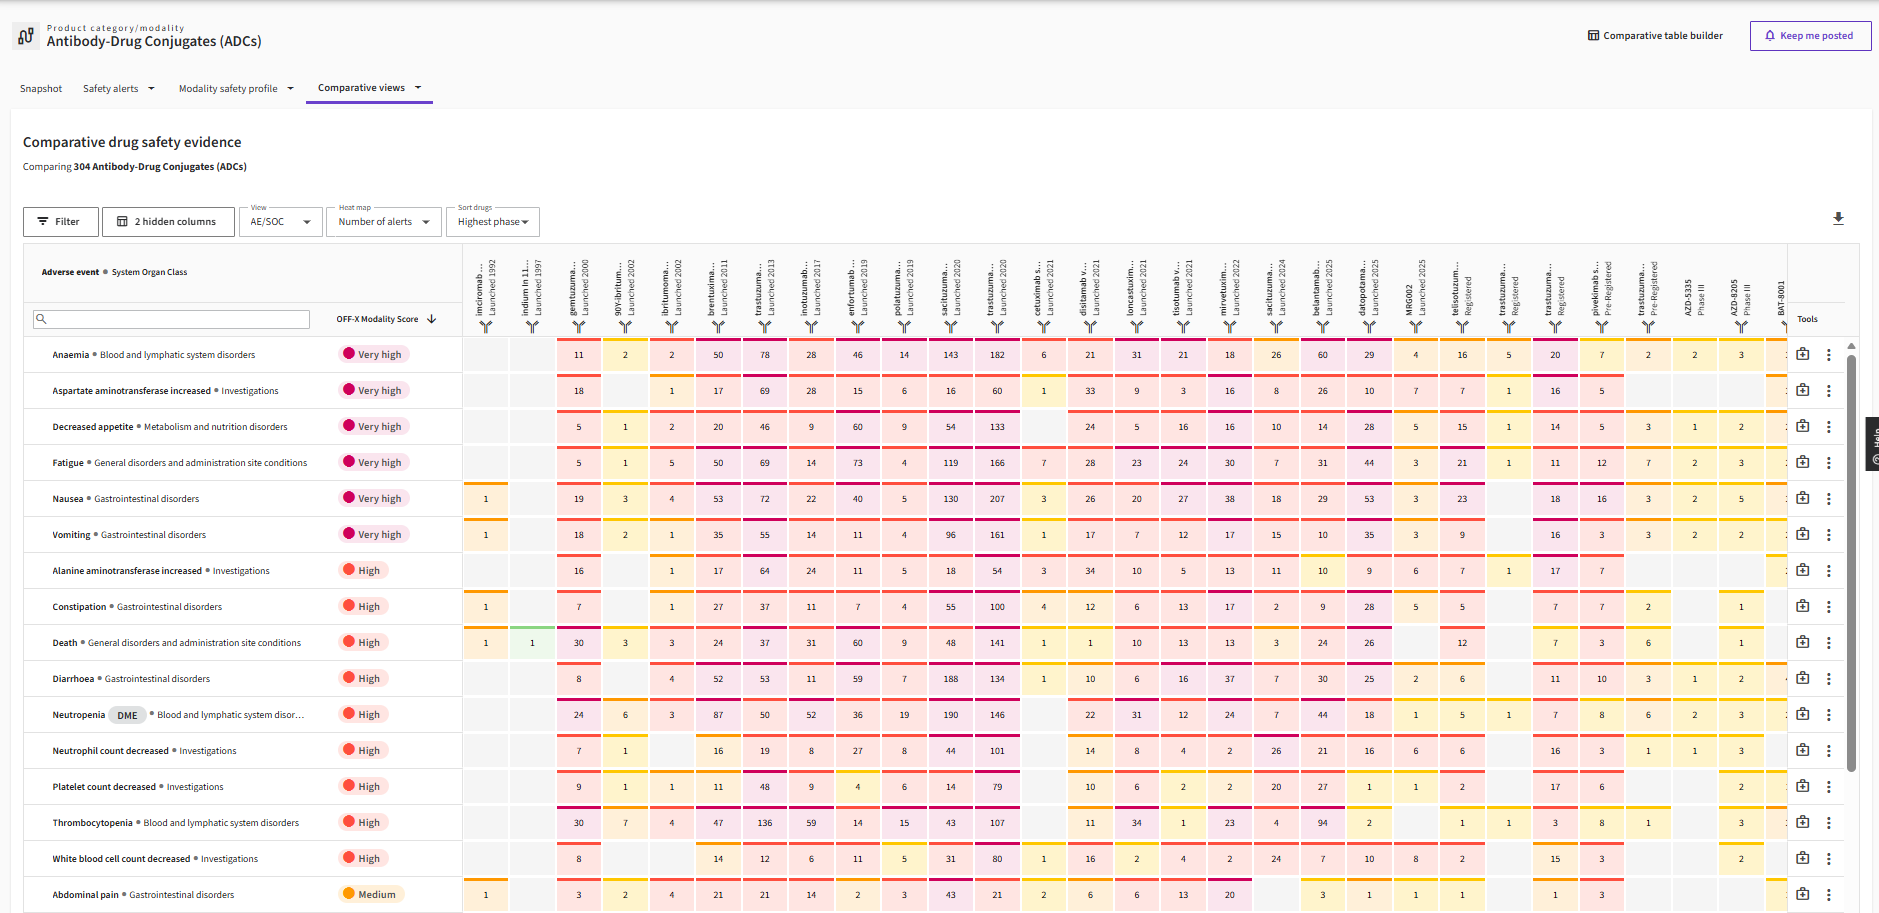This screenshot has width=1879, height=913.
Task: Open the Comparative table builder
Action: (x=1655, y=36)
